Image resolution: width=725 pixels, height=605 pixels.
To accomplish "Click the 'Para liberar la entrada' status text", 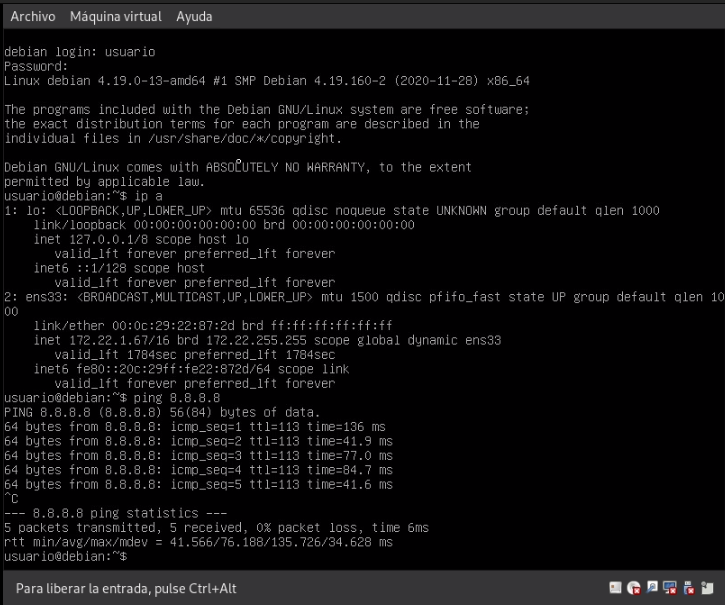I will coord(126,588).
